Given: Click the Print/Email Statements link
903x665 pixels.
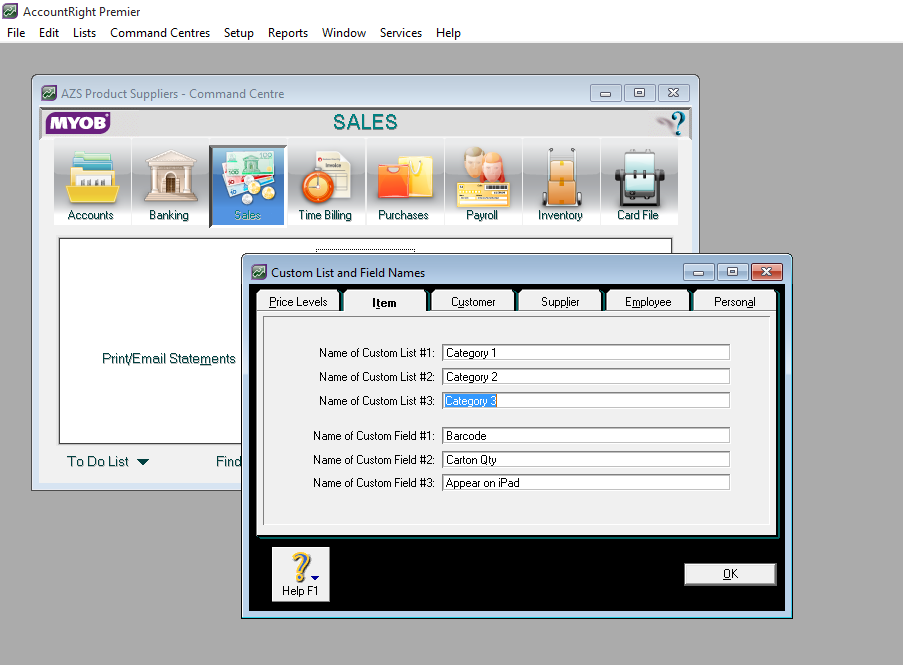Looking at the screenshot, I should click(169, 359).
